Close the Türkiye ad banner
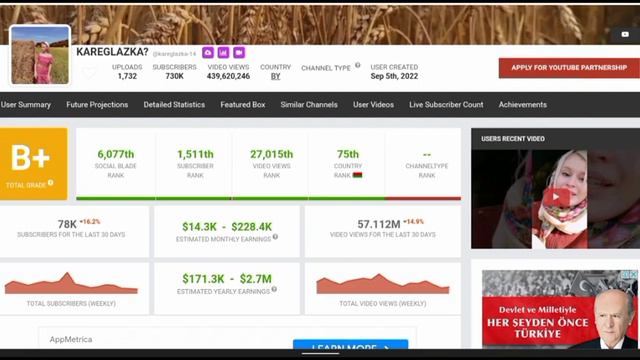The height and width of the screenshot is (360, 640). [633, 275]
